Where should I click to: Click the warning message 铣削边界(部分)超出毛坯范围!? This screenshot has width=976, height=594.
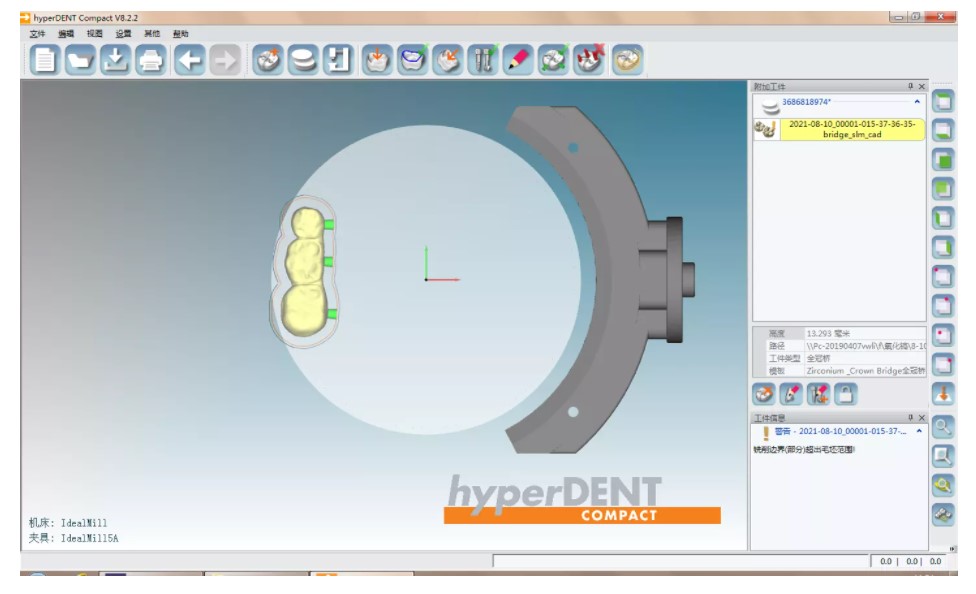pos(804,450)
